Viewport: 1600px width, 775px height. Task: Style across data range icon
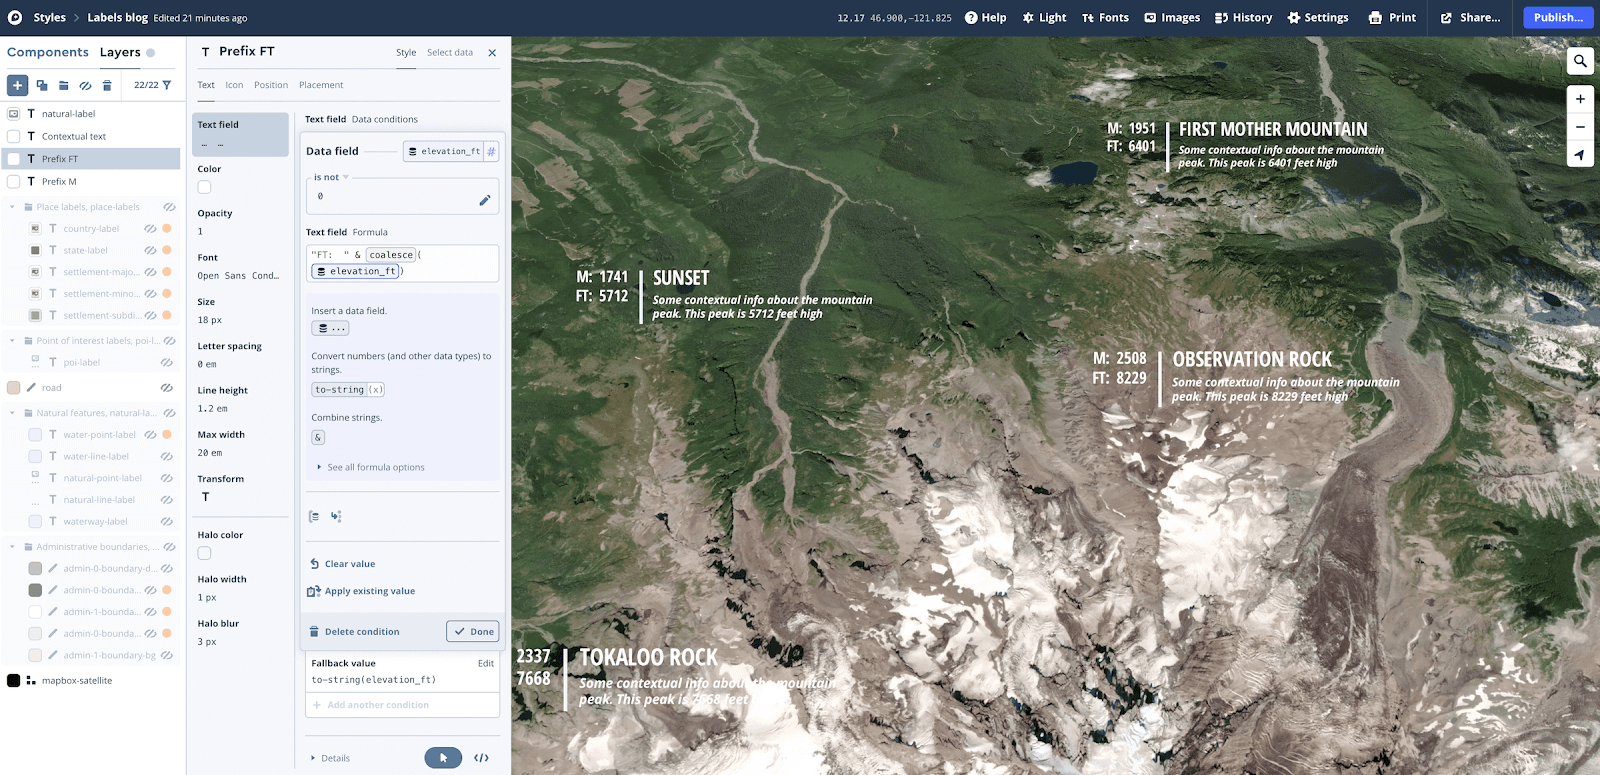pyautogui.click(x=314, y=517)
